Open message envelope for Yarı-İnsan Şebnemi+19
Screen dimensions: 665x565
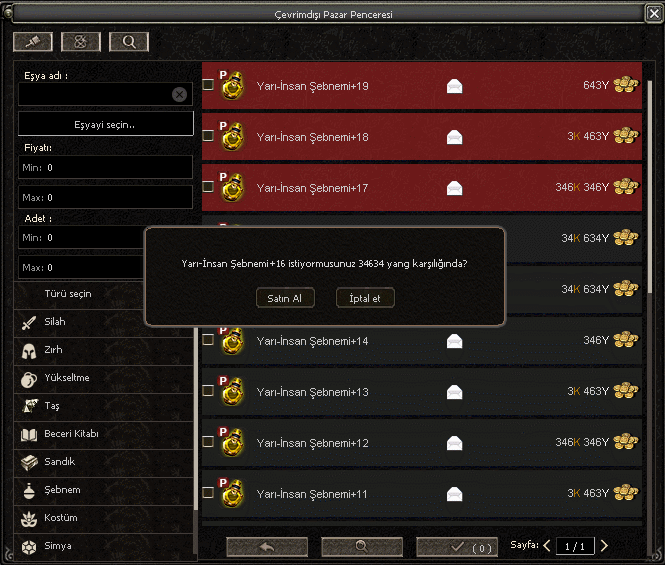pyautogui.click(x=454, y=86)
